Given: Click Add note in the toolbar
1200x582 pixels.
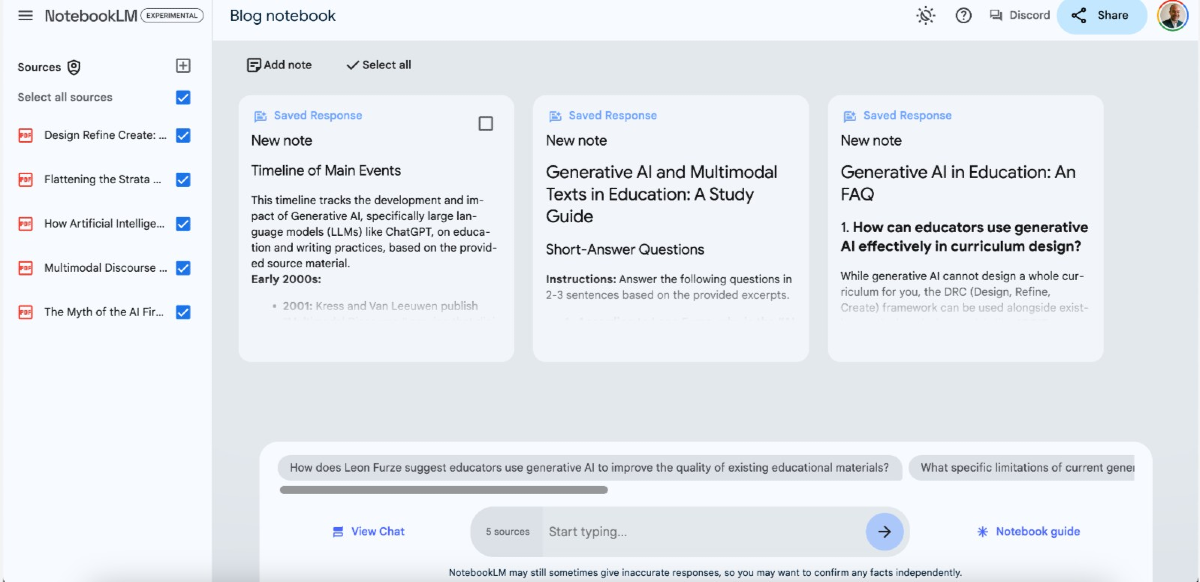Looking at the screenshot, I should 279,65.
